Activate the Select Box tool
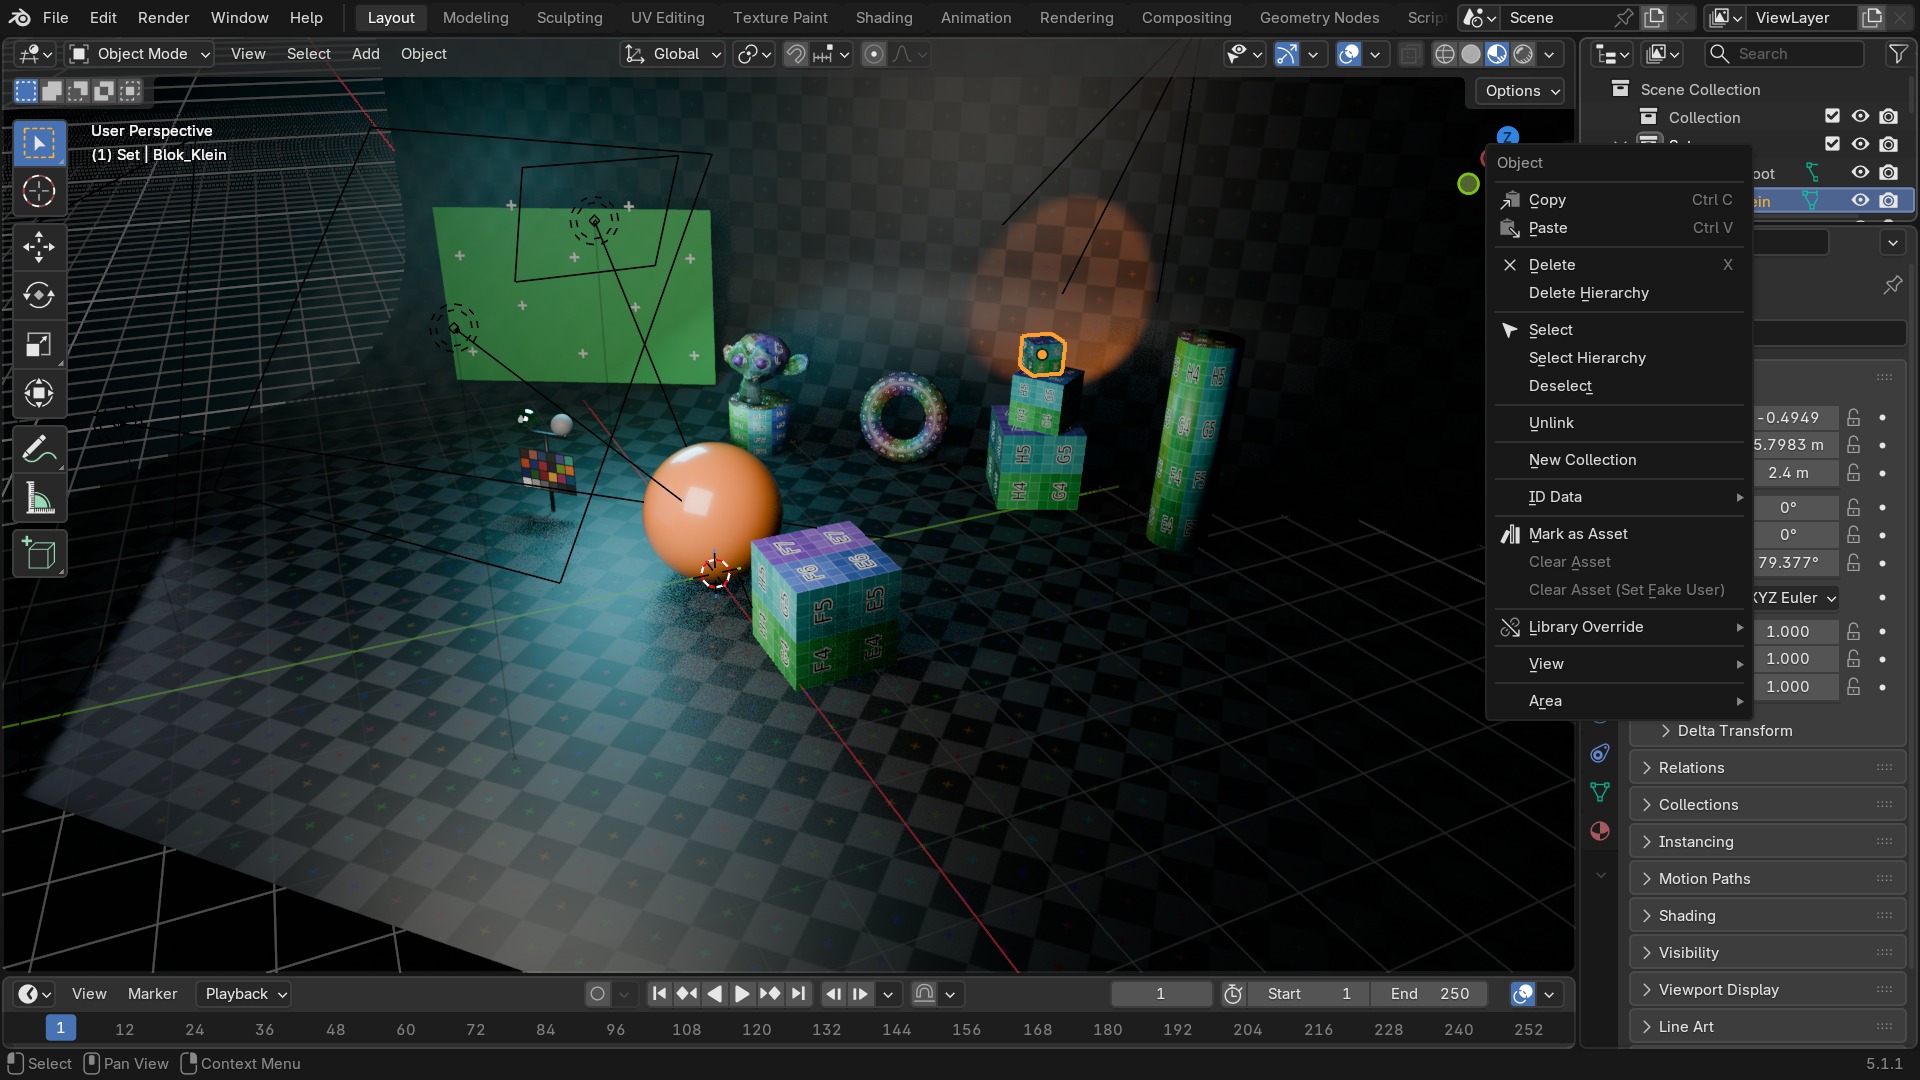The image size is (1920, 1080). tap(39, 143)
